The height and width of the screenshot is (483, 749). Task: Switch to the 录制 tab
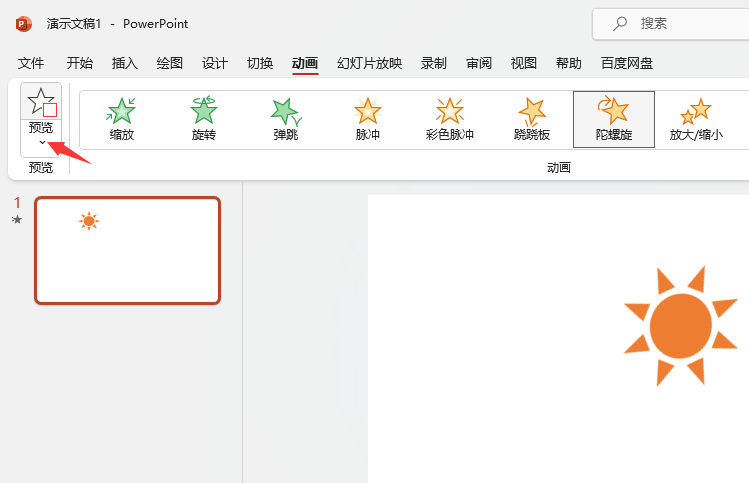coord(433,63)
